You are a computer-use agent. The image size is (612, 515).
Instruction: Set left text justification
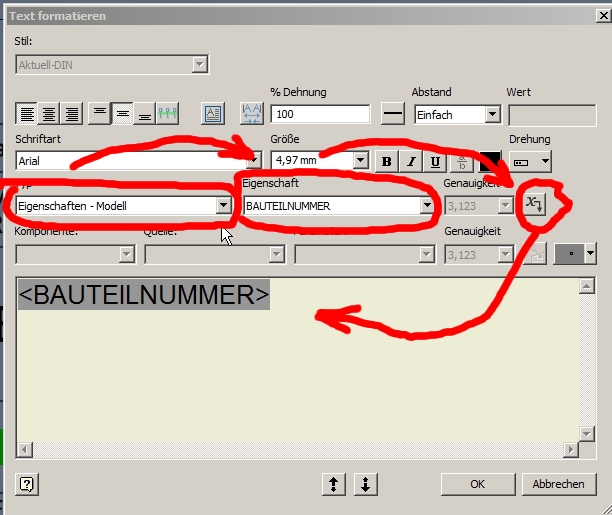tap(27, 114)
